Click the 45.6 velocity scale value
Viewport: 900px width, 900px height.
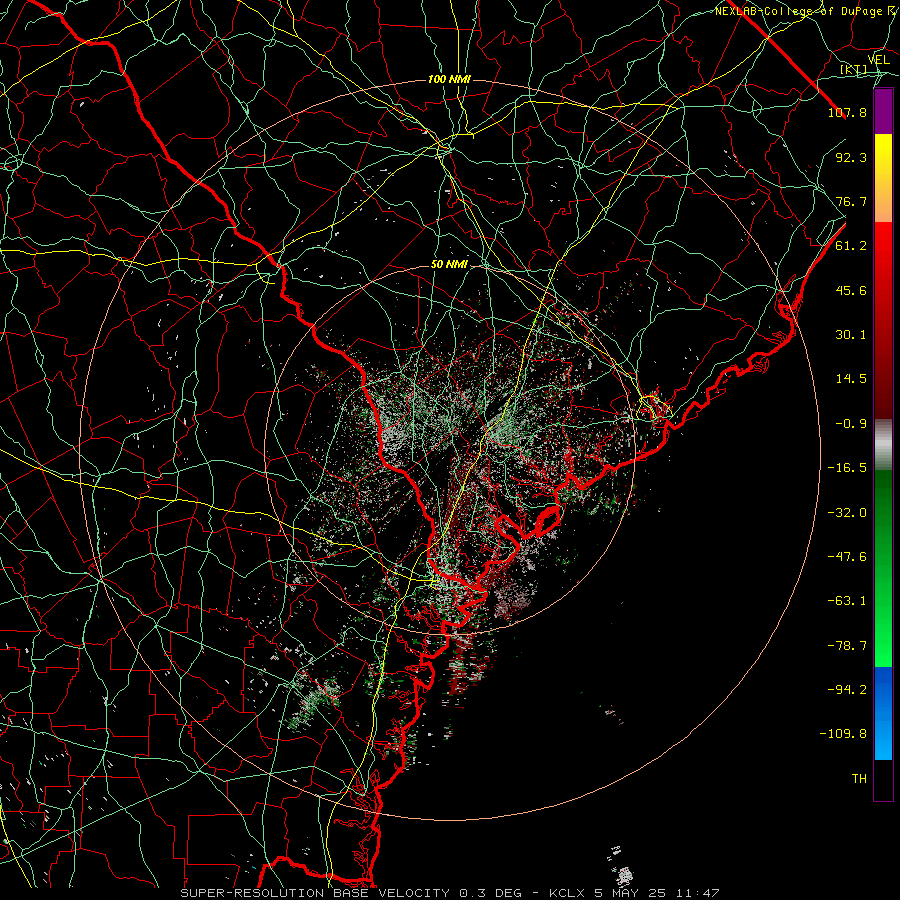click(851, 290)
